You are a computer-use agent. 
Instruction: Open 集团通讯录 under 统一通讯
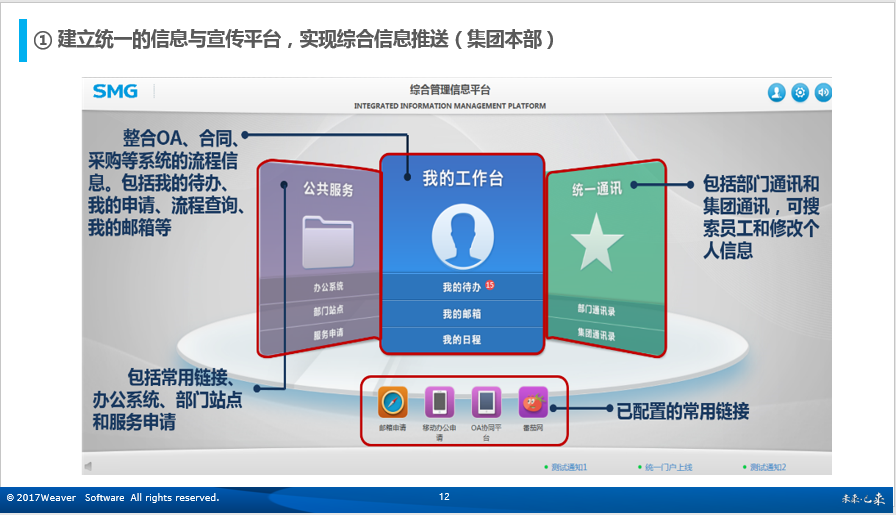tap(597, 334)
